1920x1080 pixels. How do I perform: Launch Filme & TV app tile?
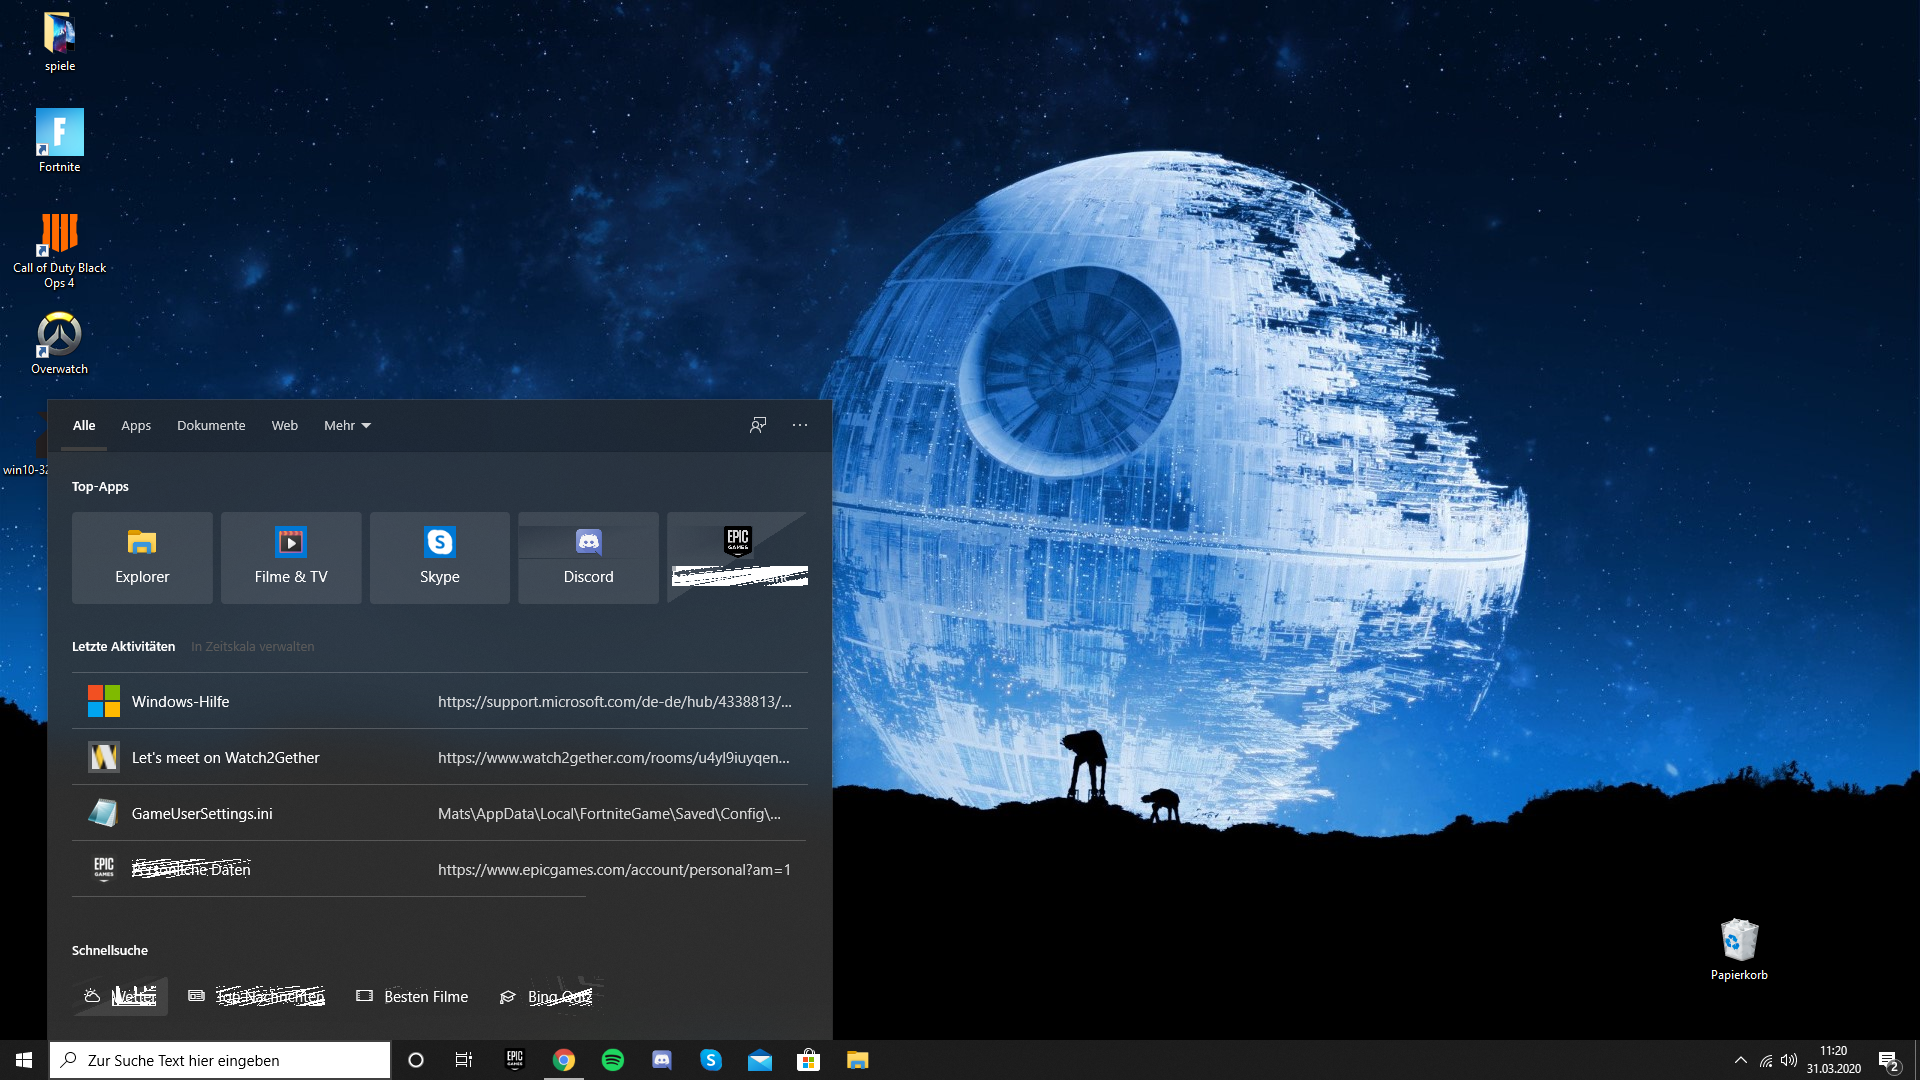291,557
